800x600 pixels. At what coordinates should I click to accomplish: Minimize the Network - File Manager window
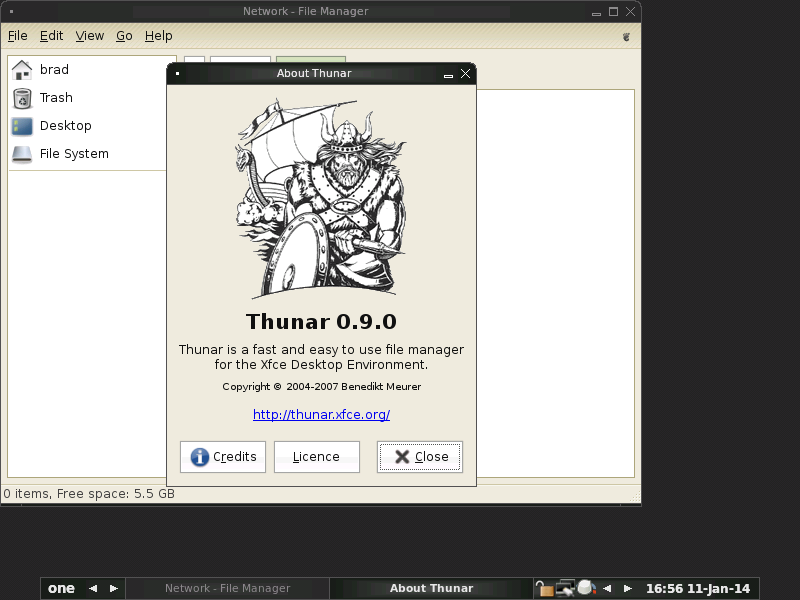[x=596, y=12]
